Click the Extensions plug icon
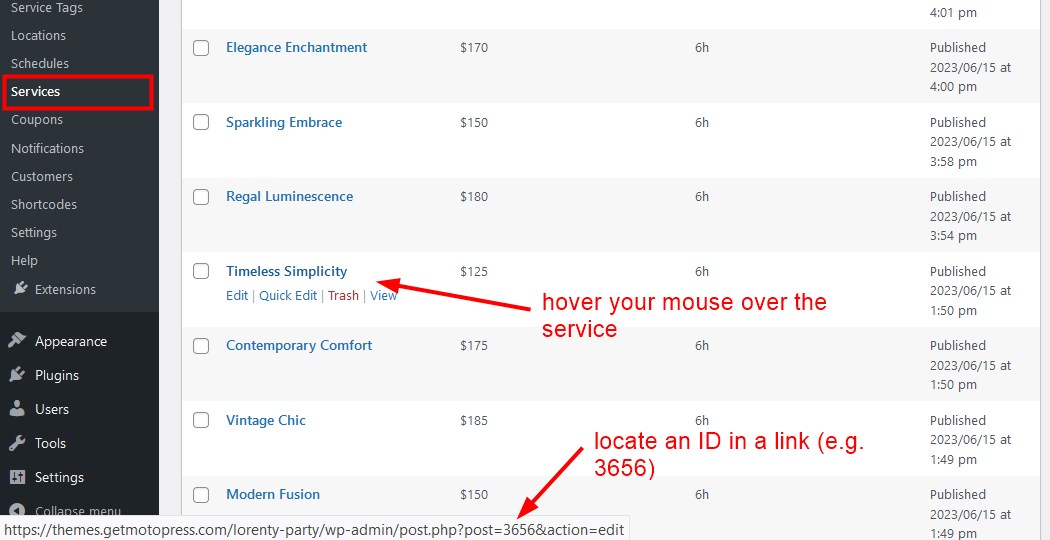The image size is (1050, 540). 21,289
